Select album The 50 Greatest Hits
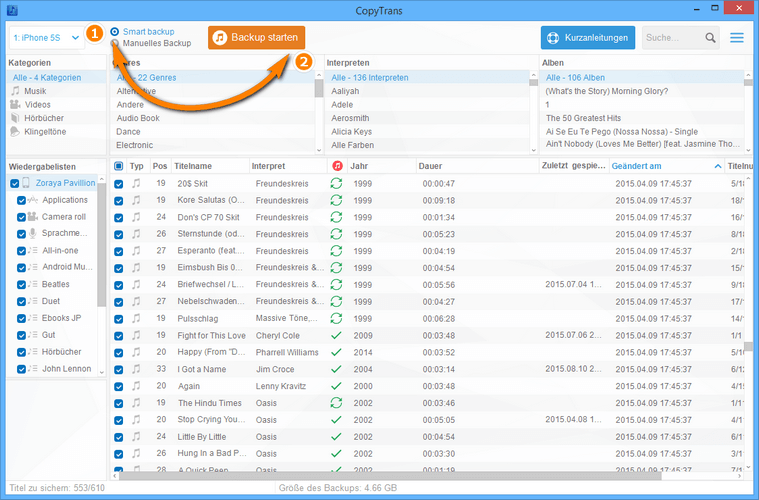Screen dimensions: 759x500 coord(583,118)
